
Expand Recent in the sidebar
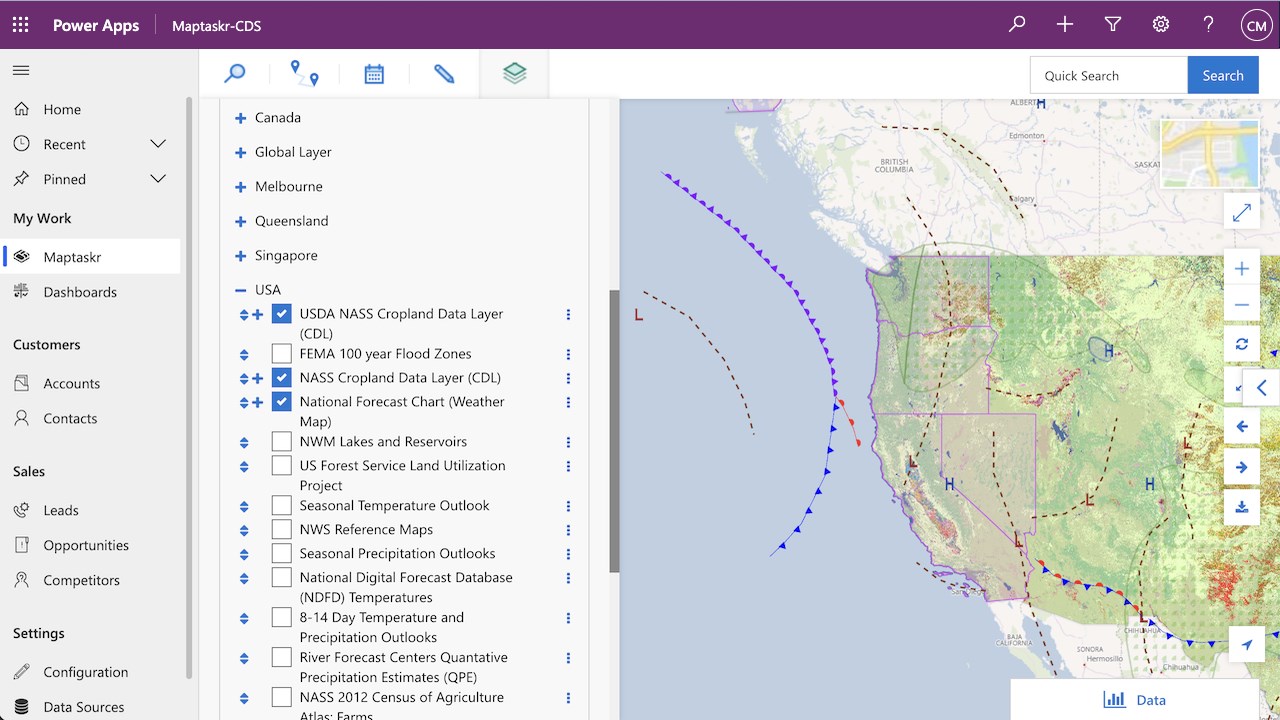[158, 144]
